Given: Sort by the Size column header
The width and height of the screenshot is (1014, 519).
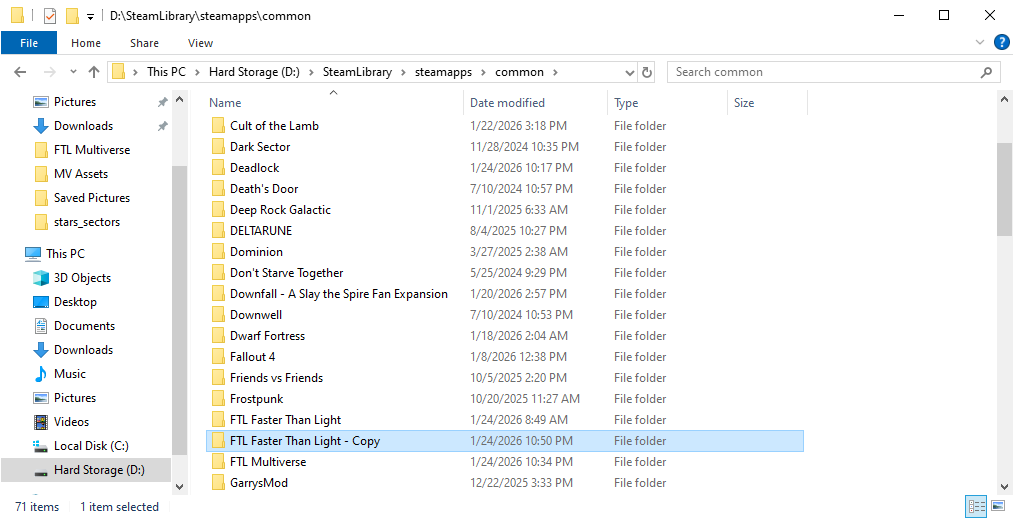Looking at the screenshot, I should pyautogui.click(x=744, y=103).
